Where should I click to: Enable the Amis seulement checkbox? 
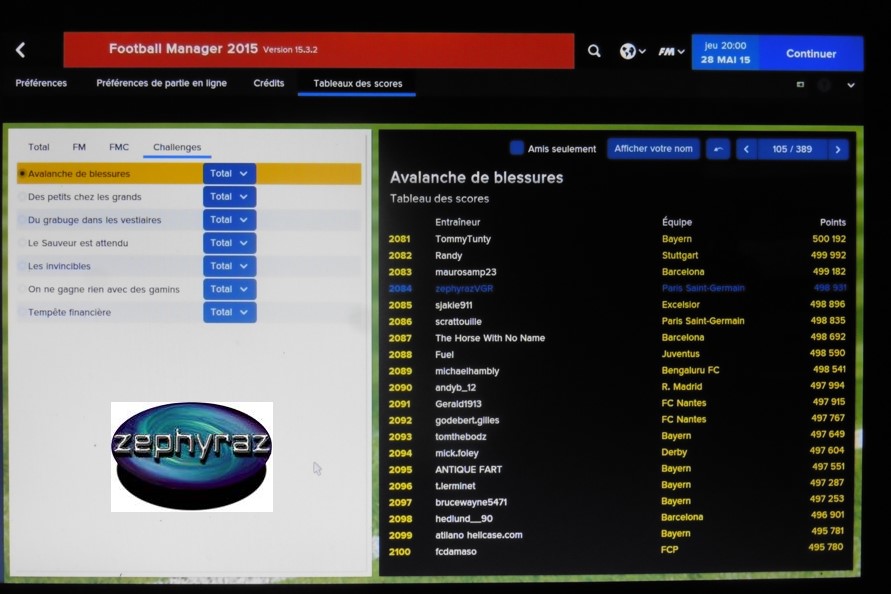pyautogui.click(x=516, y=148)
